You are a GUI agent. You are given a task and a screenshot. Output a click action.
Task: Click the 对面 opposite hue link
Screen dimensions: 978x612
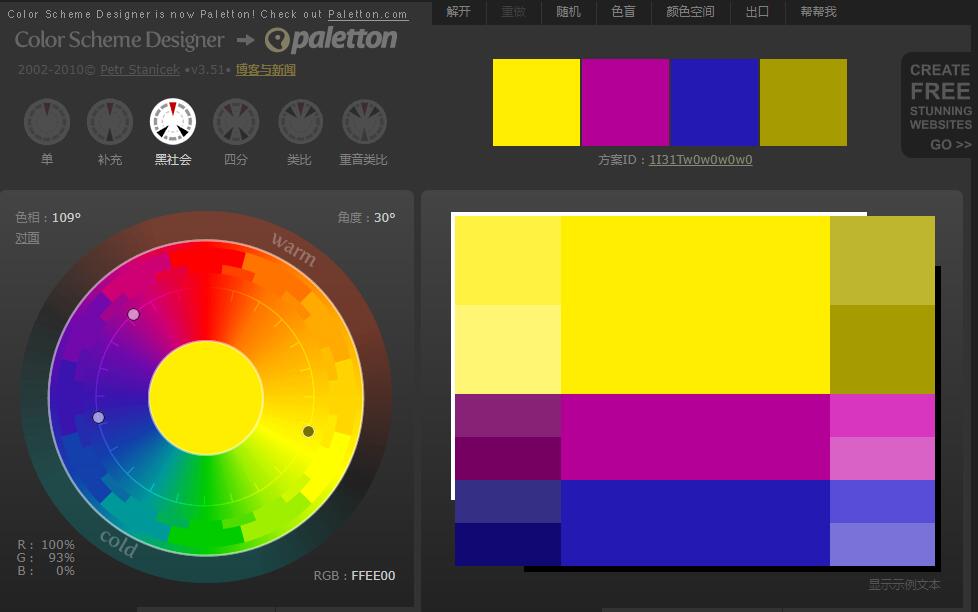(x=28, y=238)
